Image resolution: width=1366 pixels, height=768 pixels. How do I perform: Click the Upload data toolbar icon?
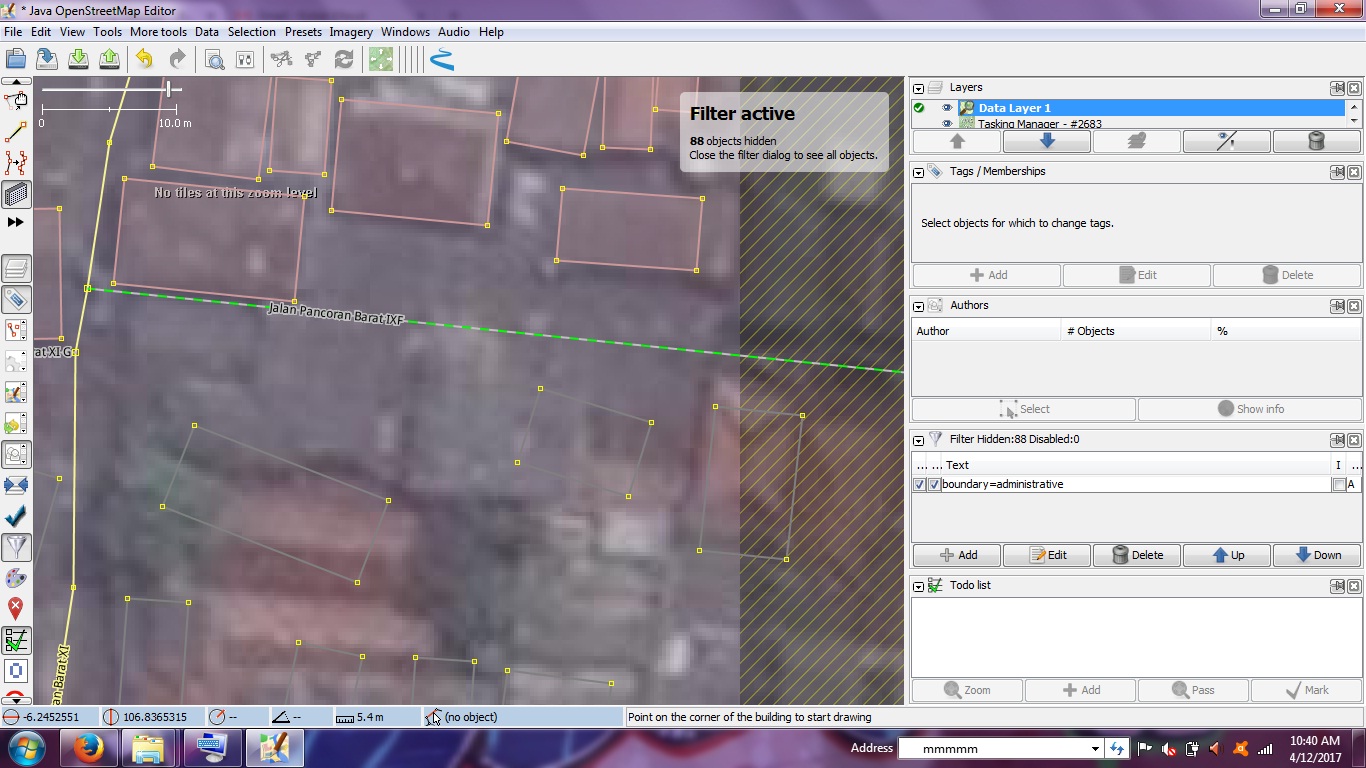[x=110, y=60]
